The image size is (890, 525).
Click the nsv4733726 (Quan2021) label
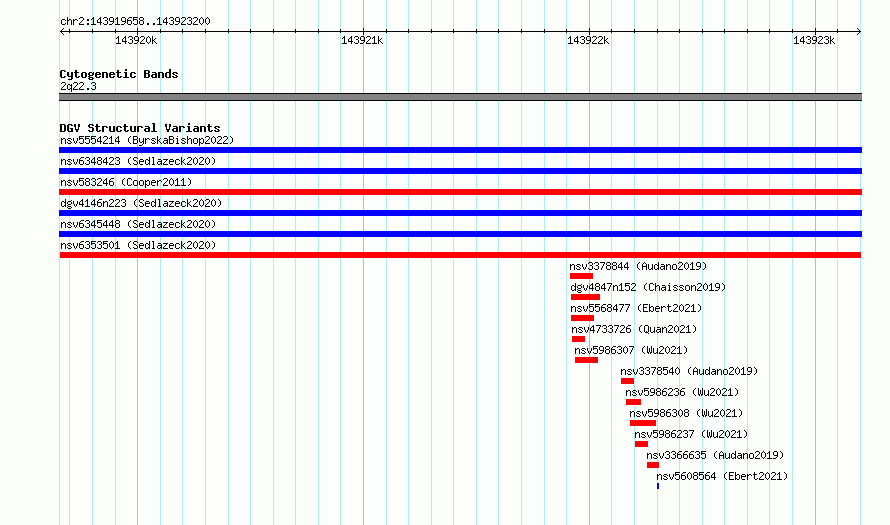(634, 329)
